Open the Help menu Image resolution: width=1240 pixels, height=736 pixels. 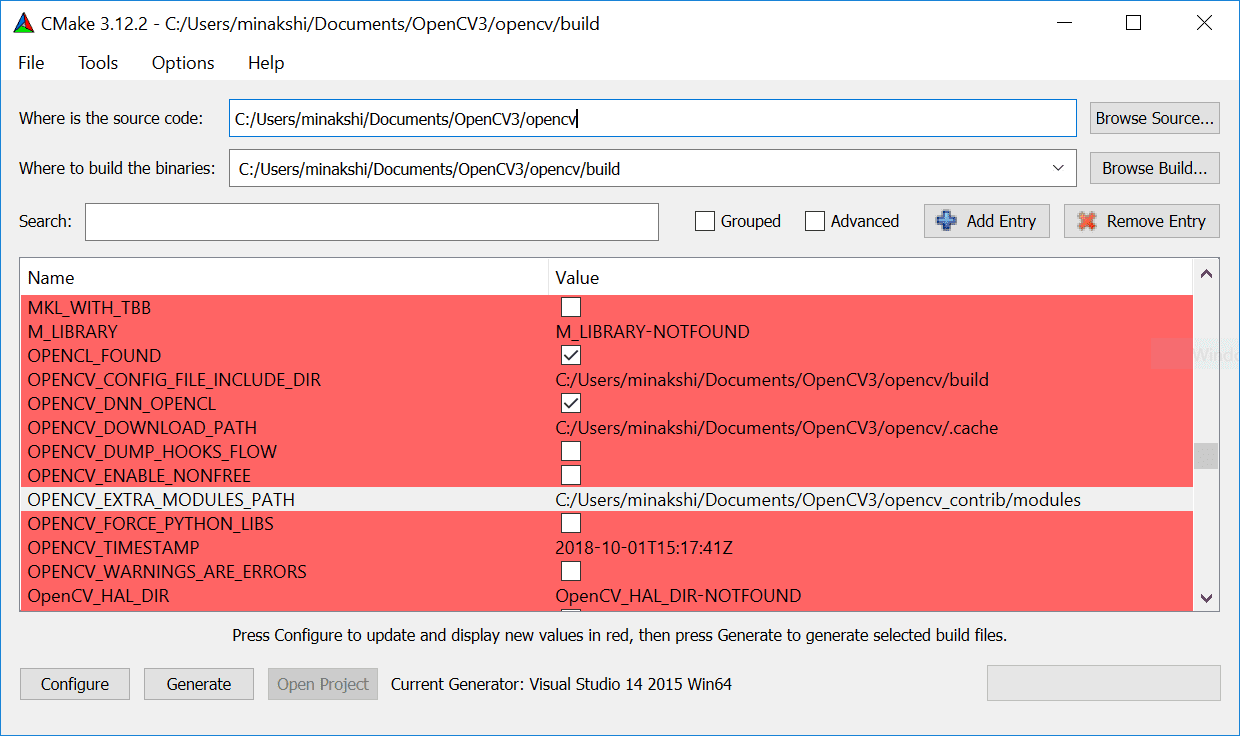coord(266,63)
